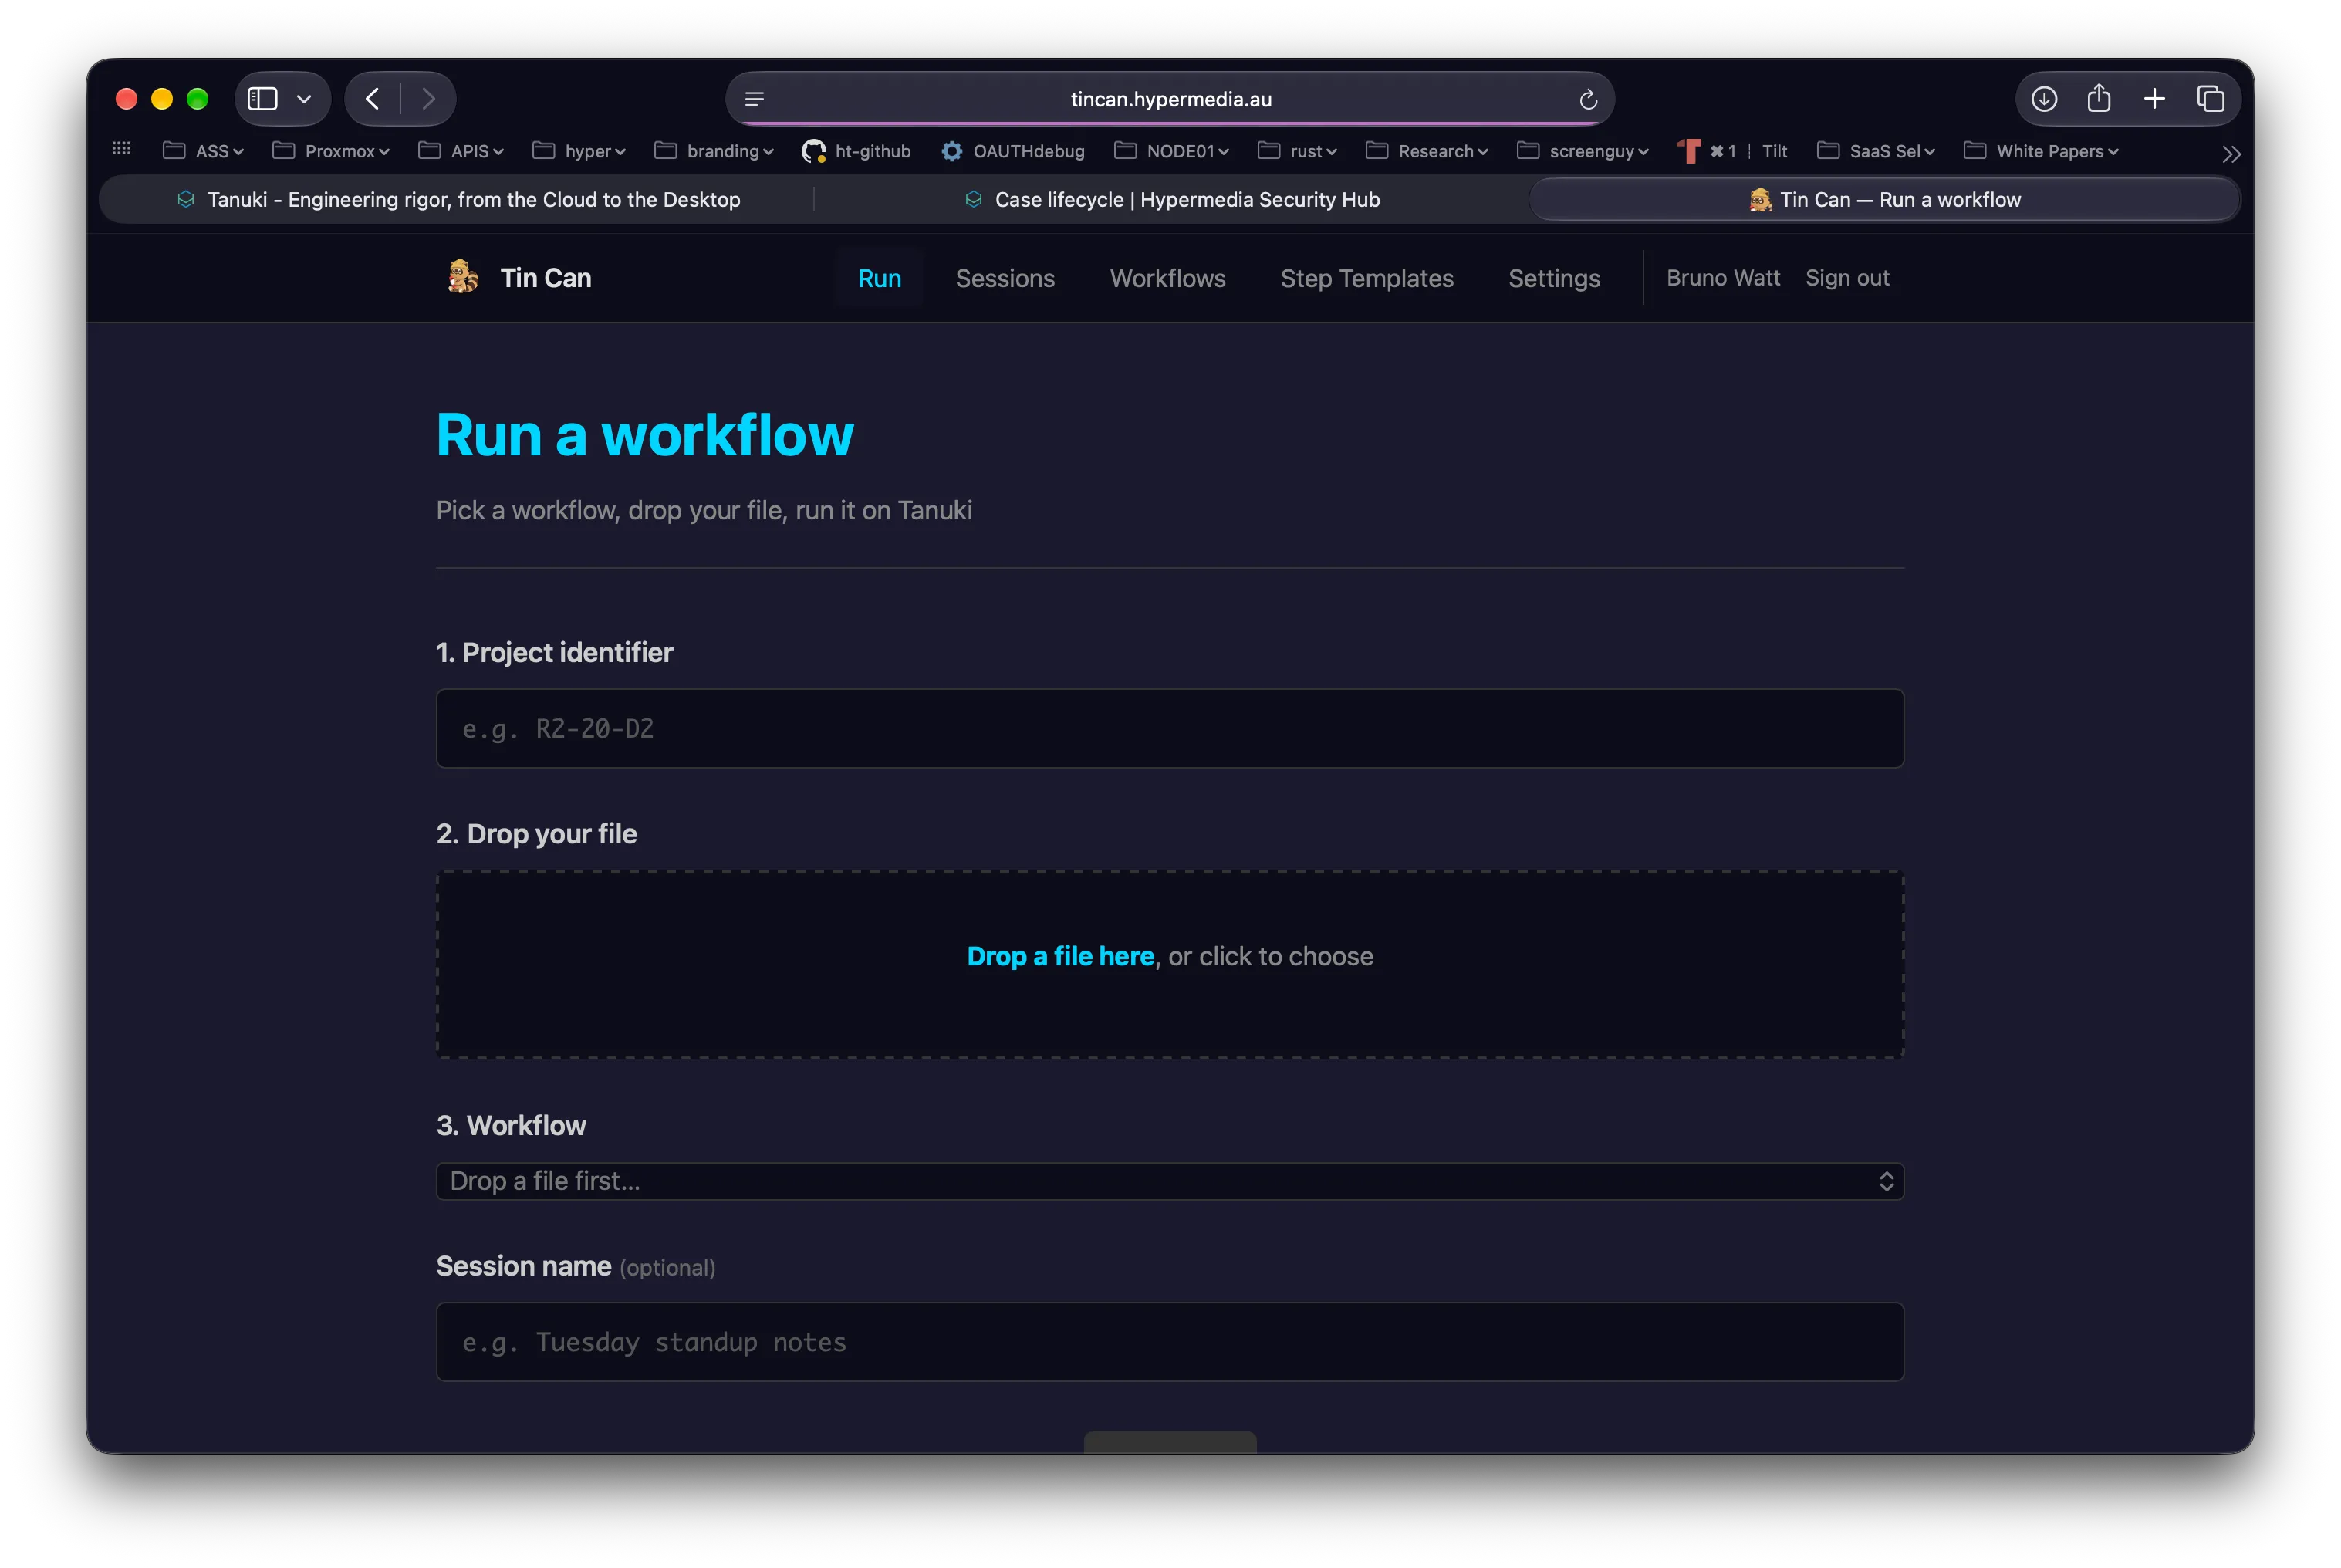Open the Workflow select dropdown
The height and width of the screenshot is (1568, 2341).
(x=1170, y=1181)
